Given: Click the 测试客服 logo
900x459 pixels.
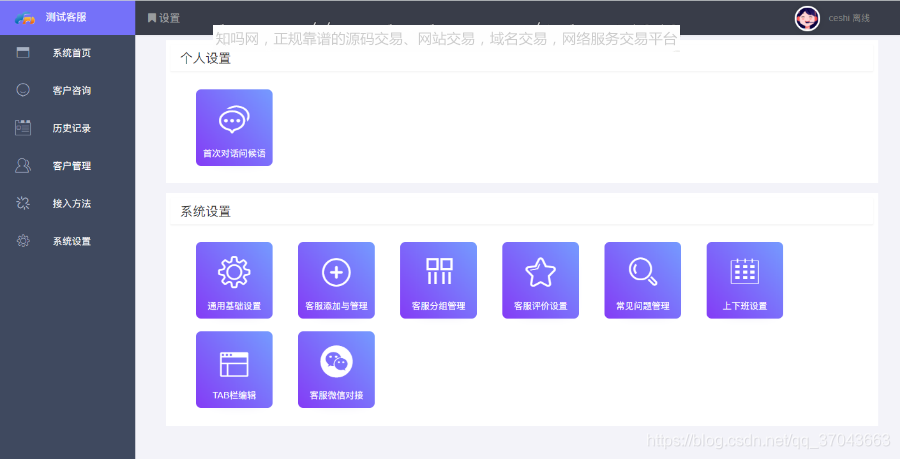Looking at the screenshot, I should click(67, 18).
